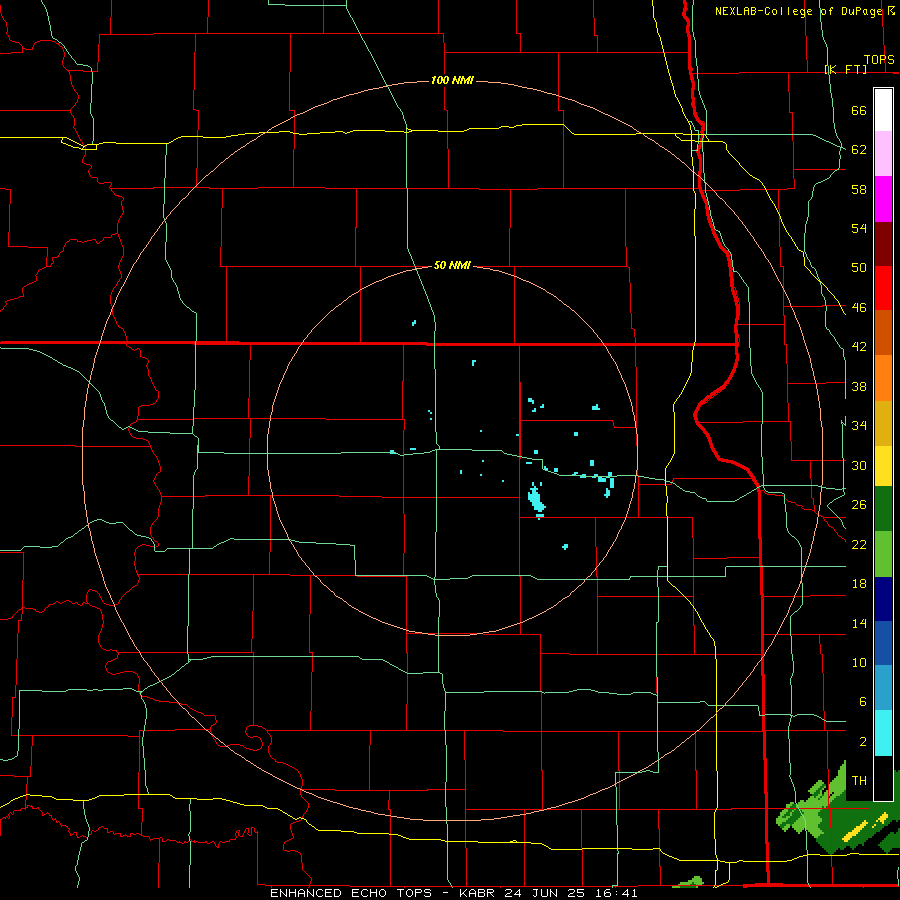Click the 34 value on the legend
The width and height of the screenshot is (900, 900).
(859, 426)
